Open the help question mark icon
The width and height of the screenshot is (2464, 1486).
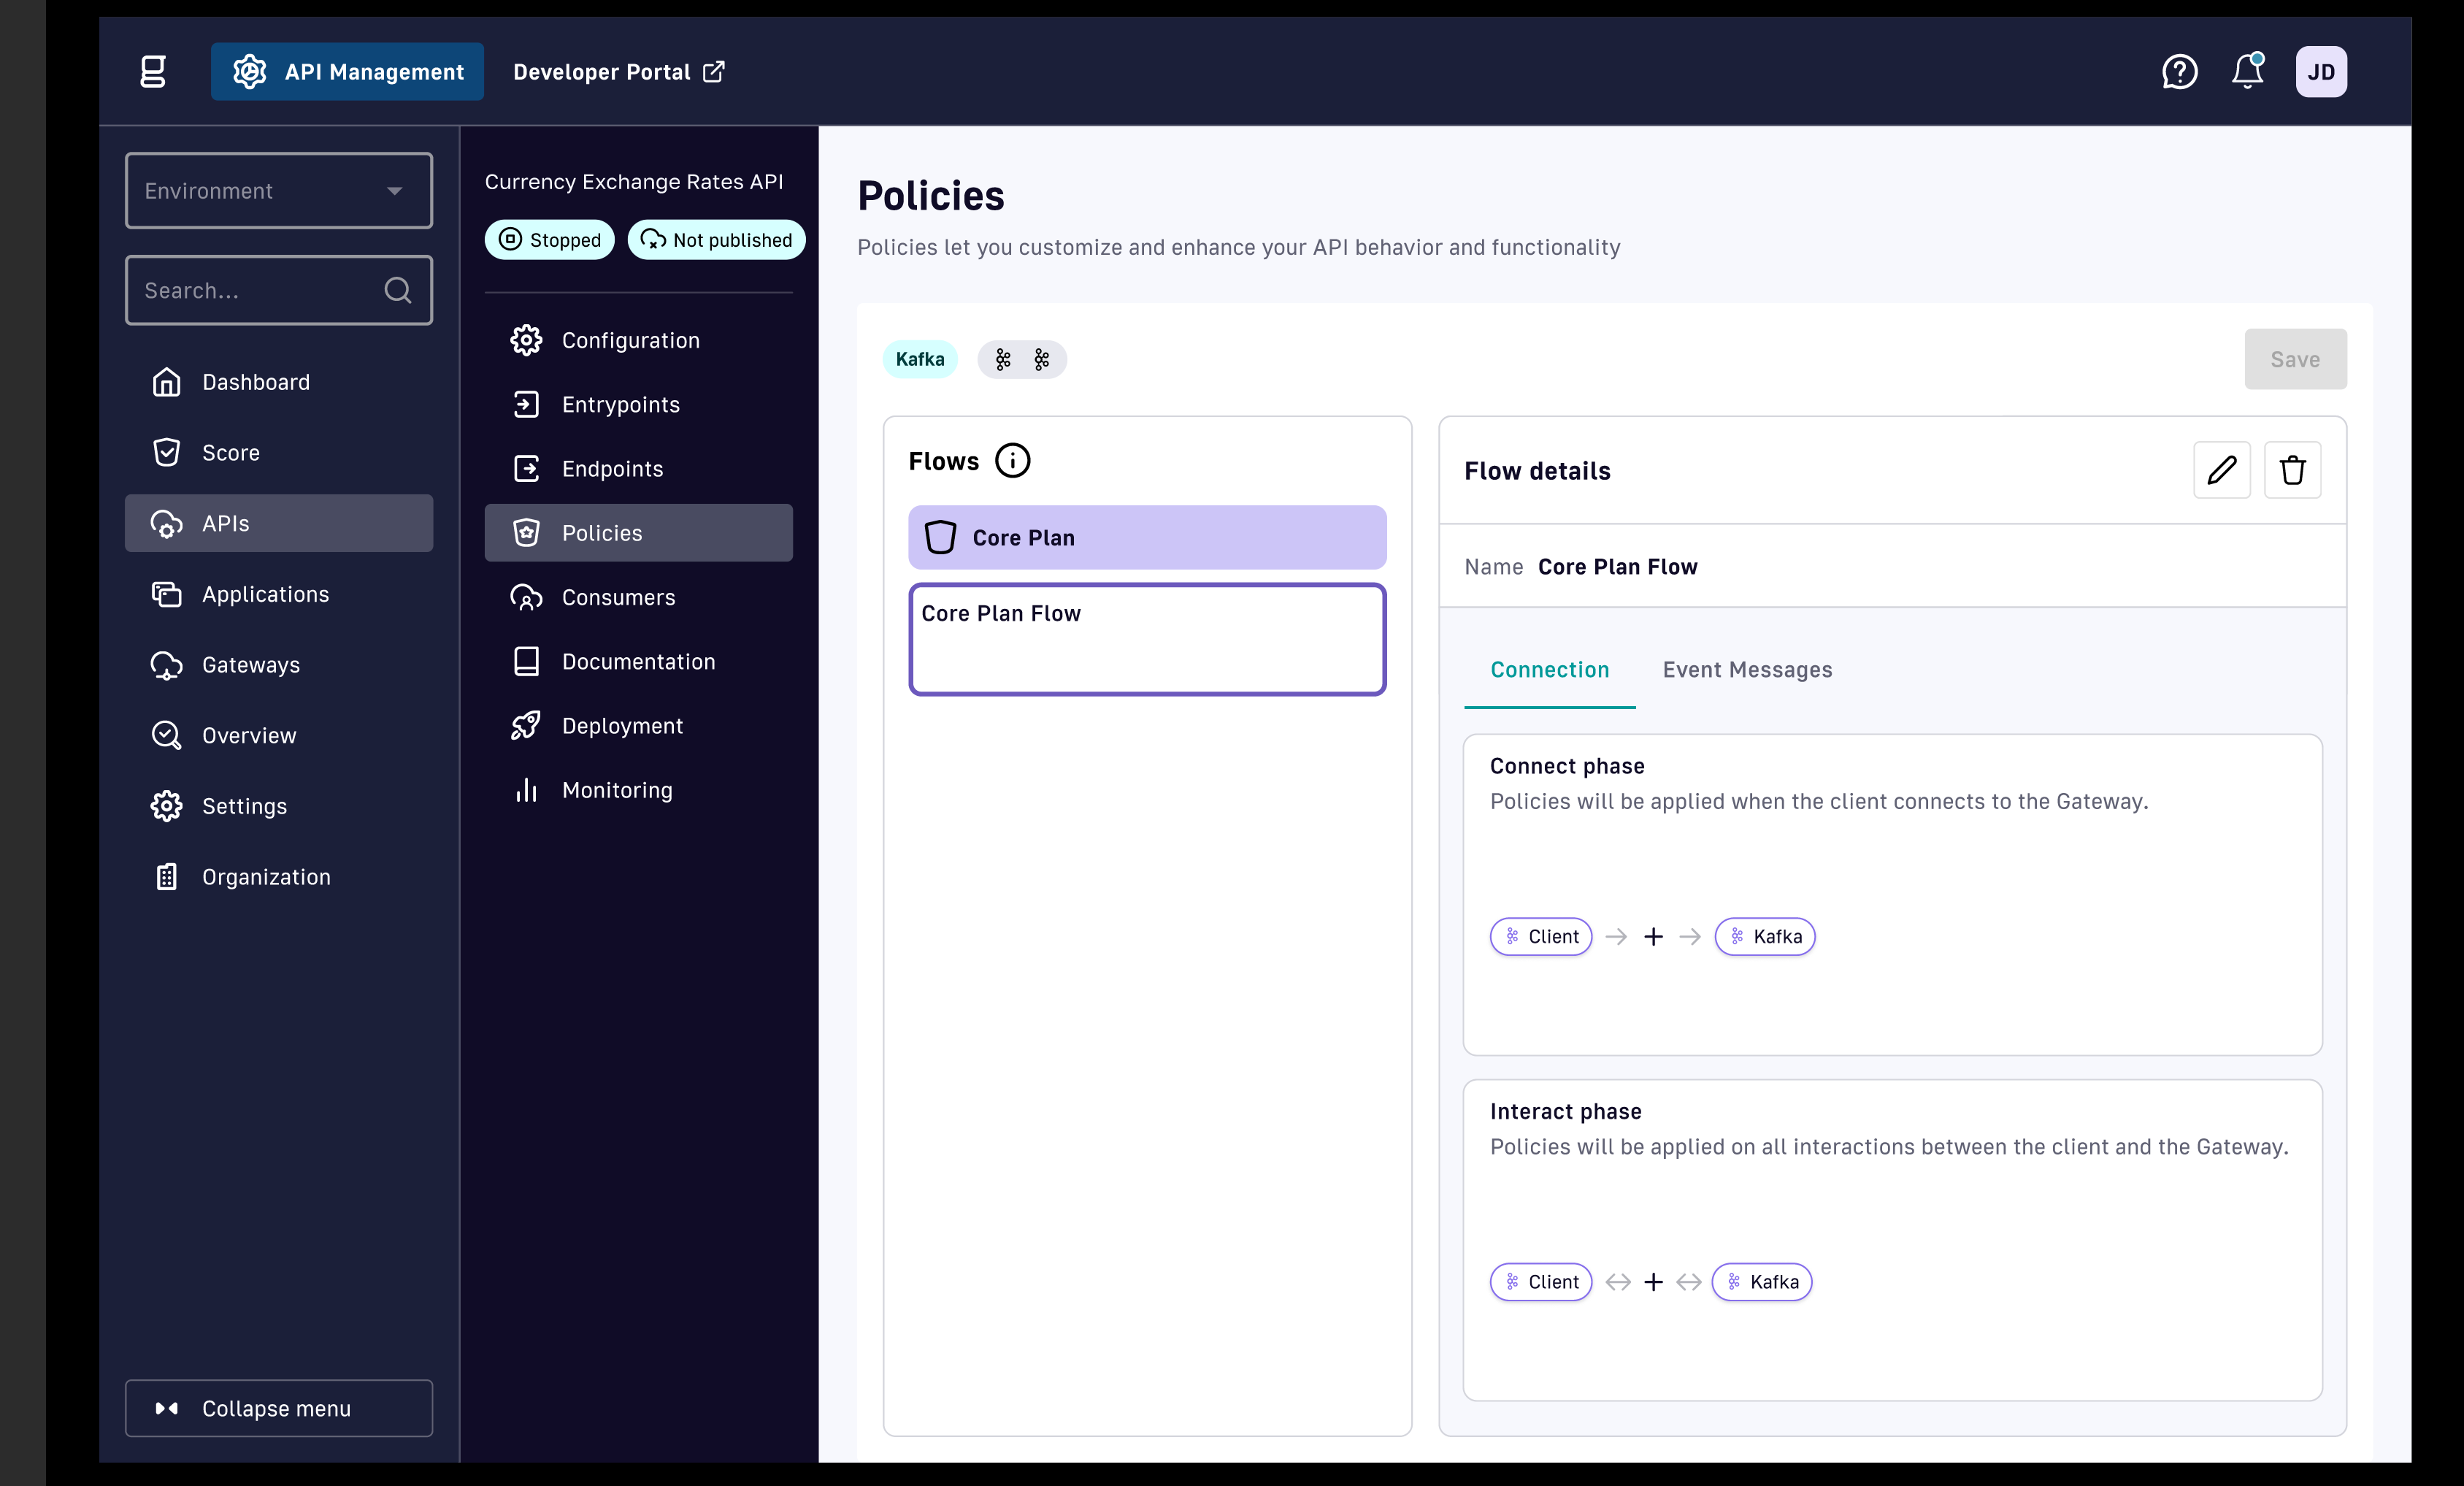[2179, 72]
